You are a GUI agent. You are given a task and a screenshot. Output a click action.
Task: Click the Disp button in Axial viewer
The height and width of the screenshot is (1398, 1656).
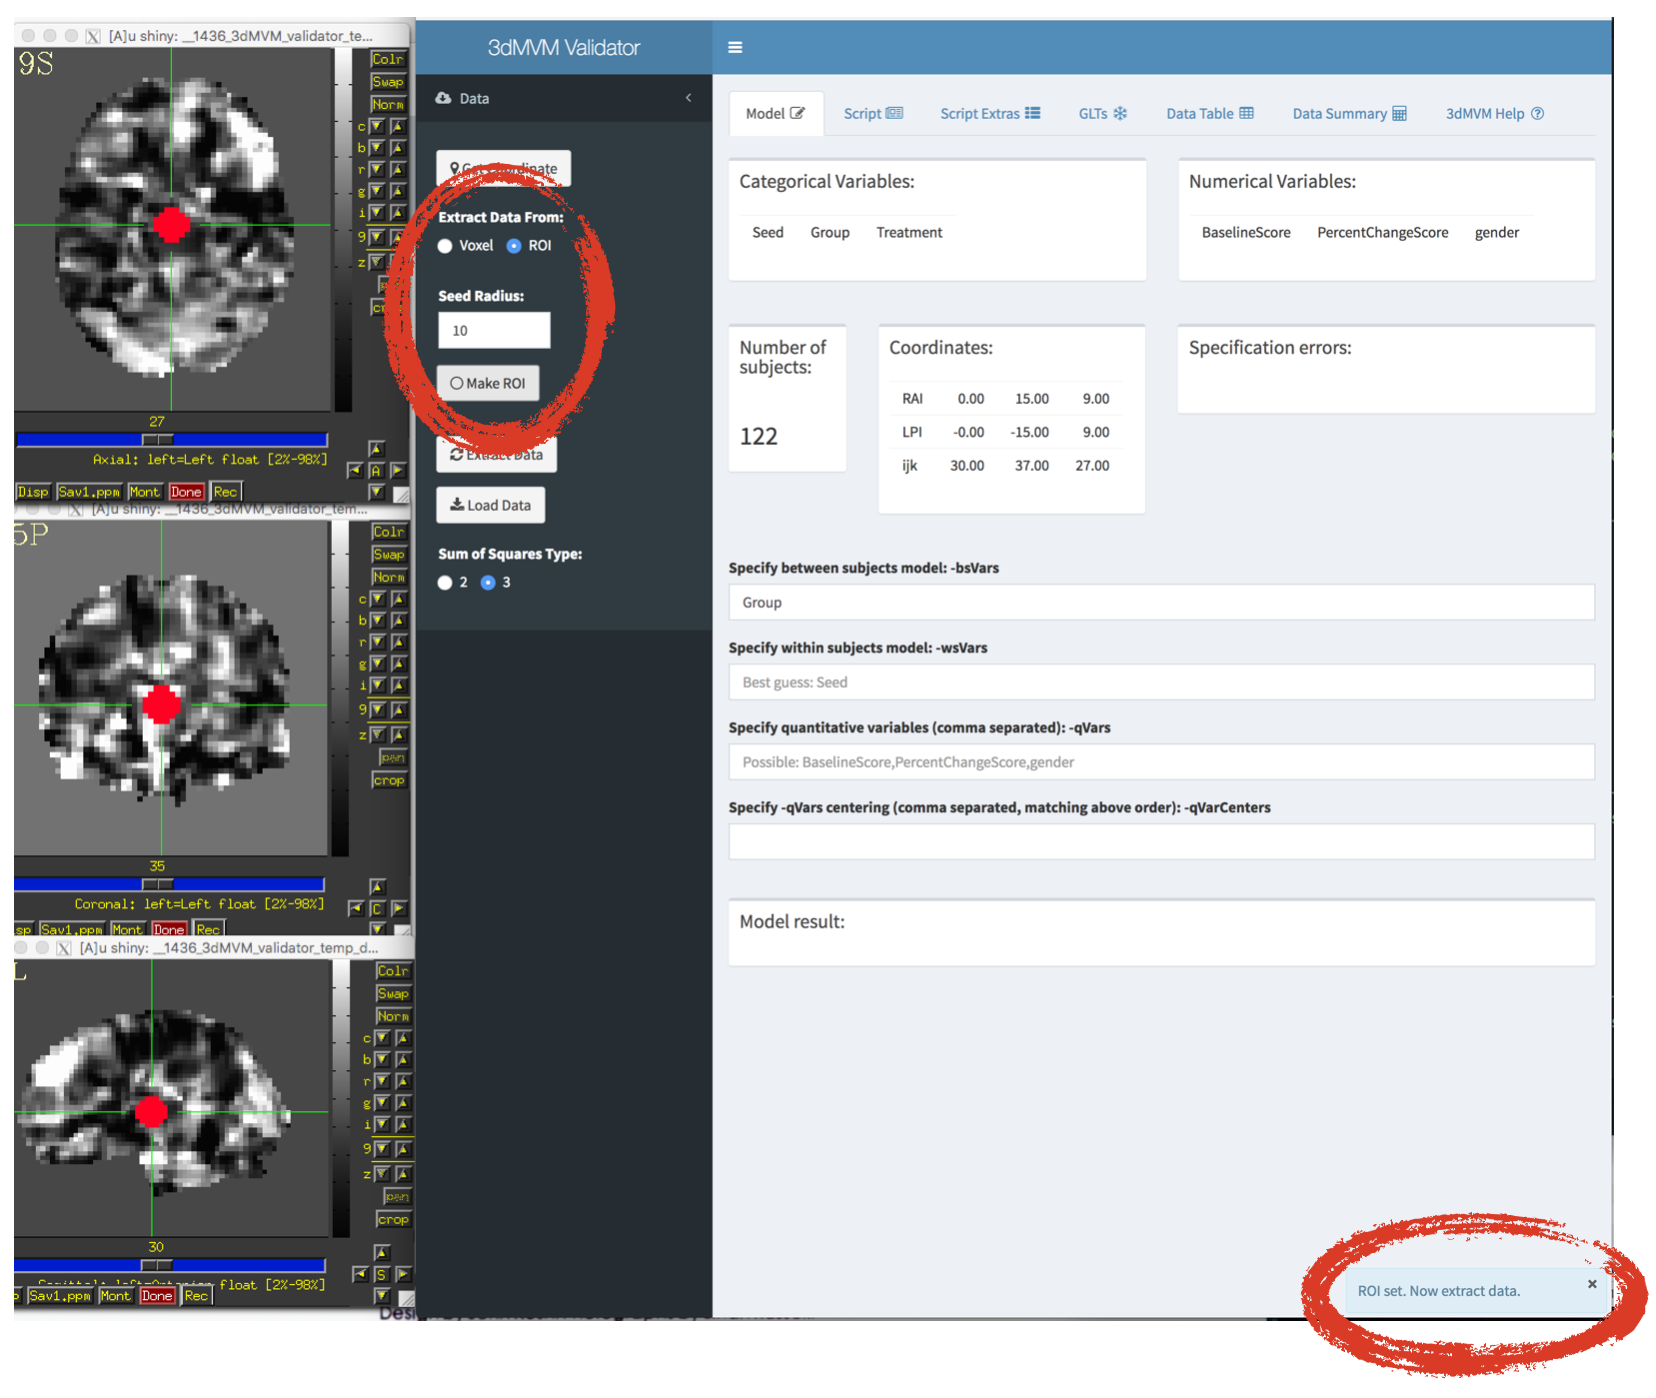(33, 492)
